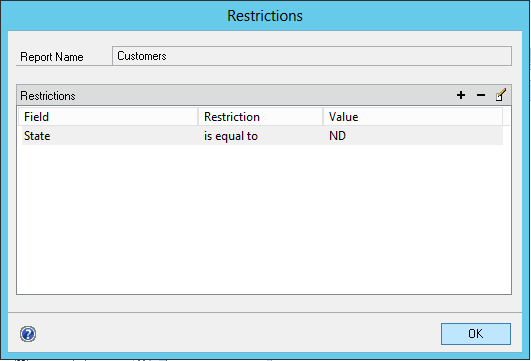Image resolution: width=531 pixels, height=361 pixels.
Task: Select the State cell in the row
Action: [x=110, y=136]
